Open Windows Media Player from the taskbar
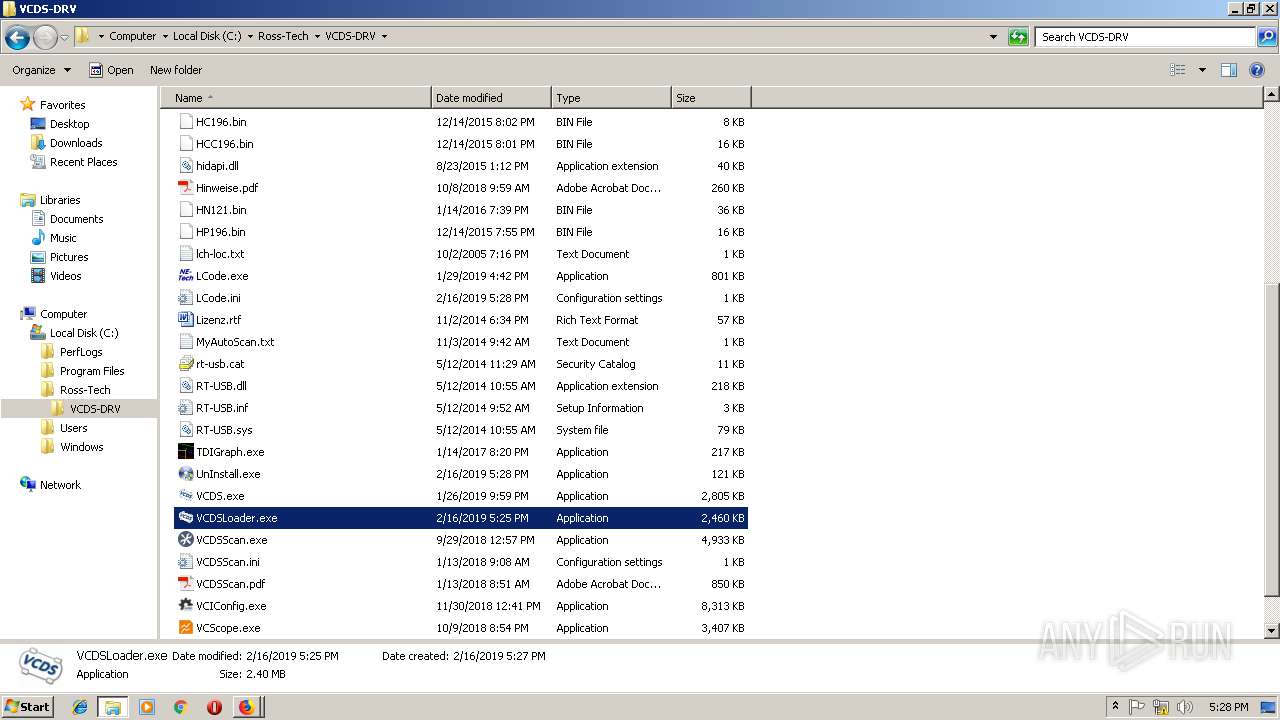Viewport: 1280px width, 720px height. [x=147, y=707]
